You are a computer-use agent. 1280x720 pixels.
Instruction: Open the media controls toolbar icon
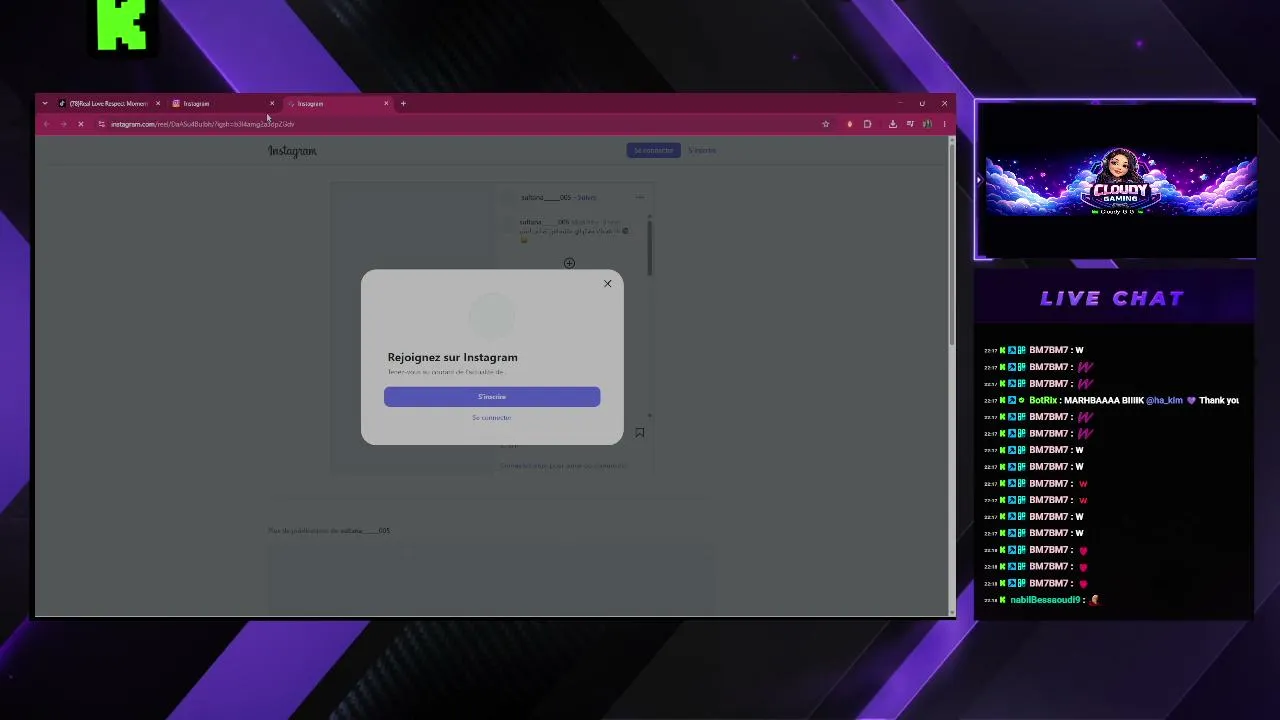910,124
